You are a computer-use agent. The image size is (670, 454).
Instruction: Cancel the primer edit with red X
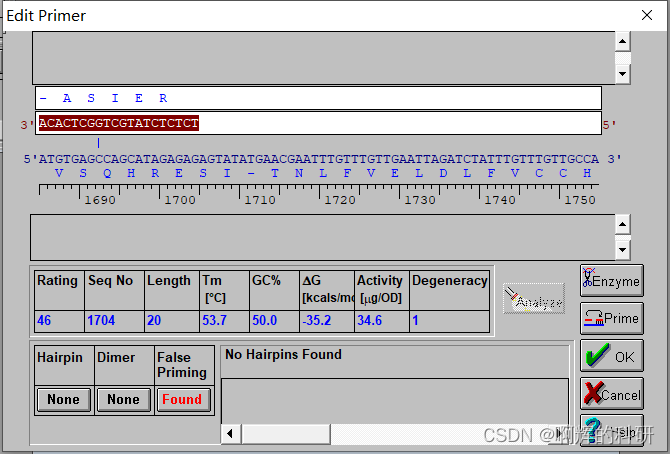point(611,393)
